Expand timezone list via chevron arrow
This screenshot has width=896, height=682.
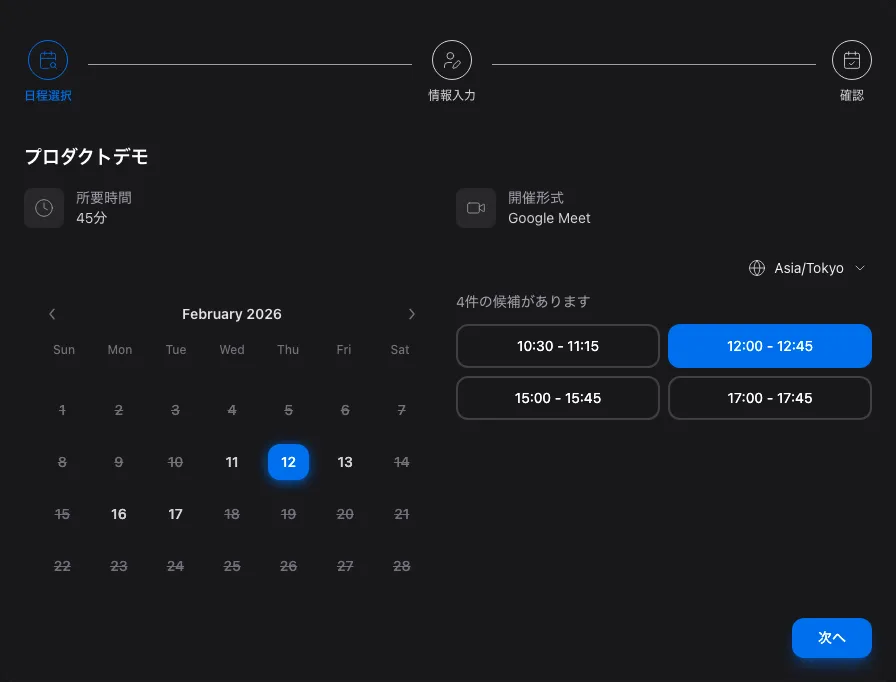[860, 268]
